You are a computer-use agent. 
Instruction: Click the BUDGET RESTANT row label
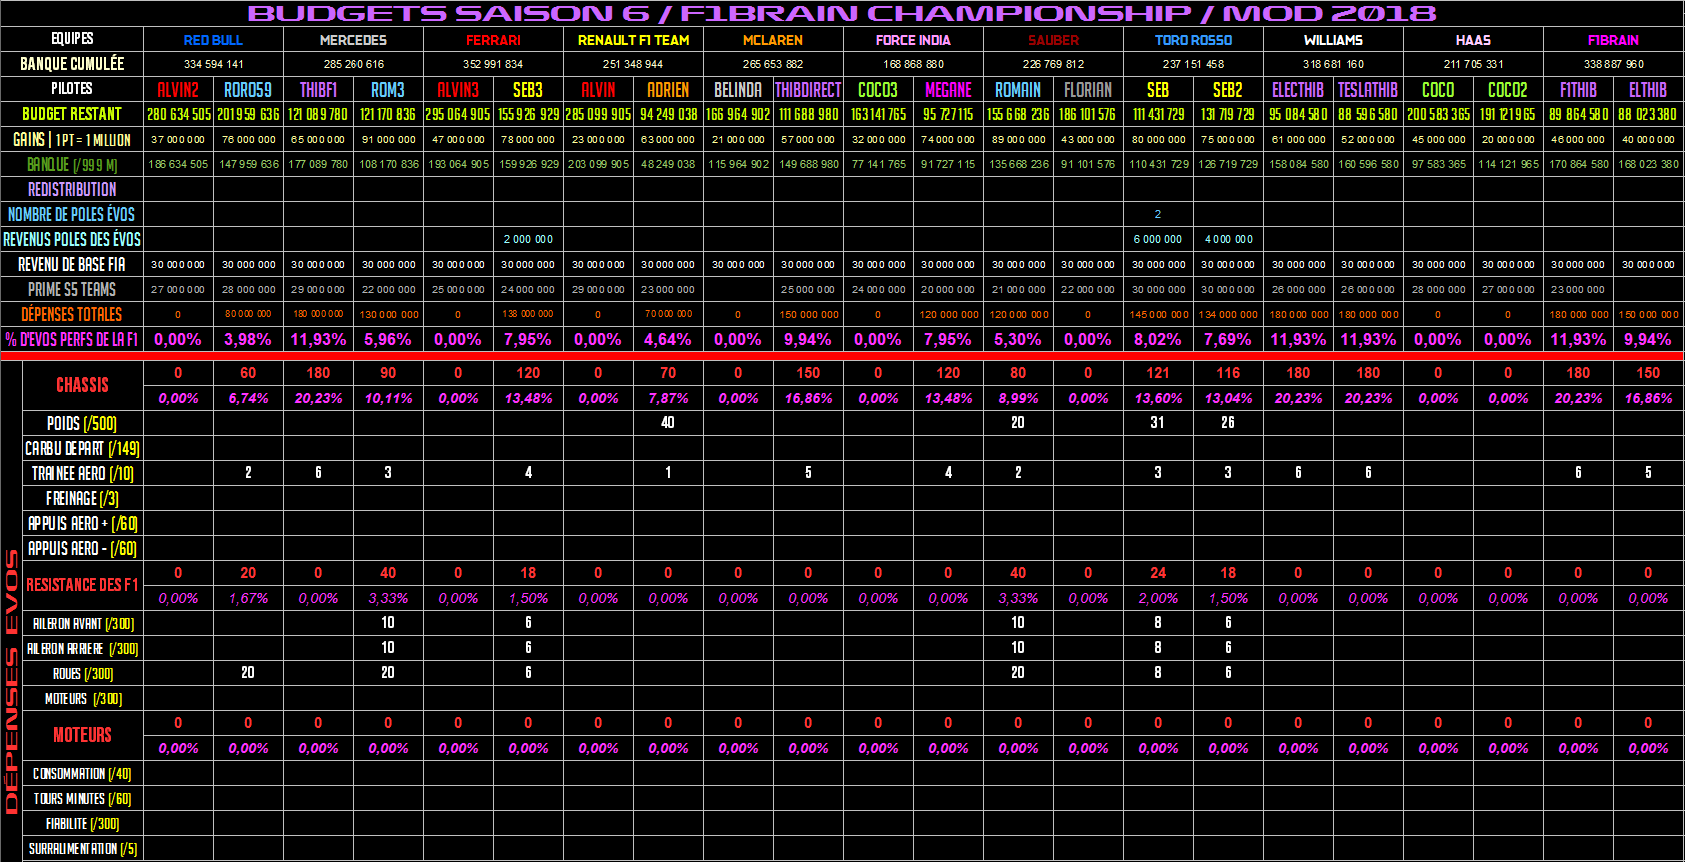72,114
